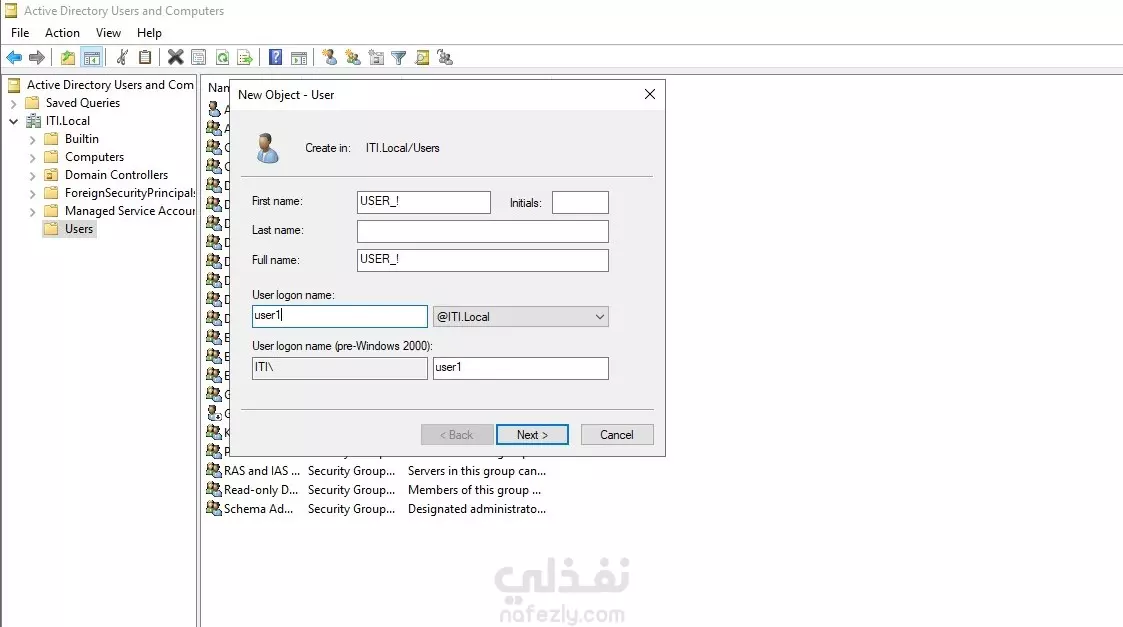Click "Servers in this group can..." description
1123x627 pixels.
pos(477,471)
